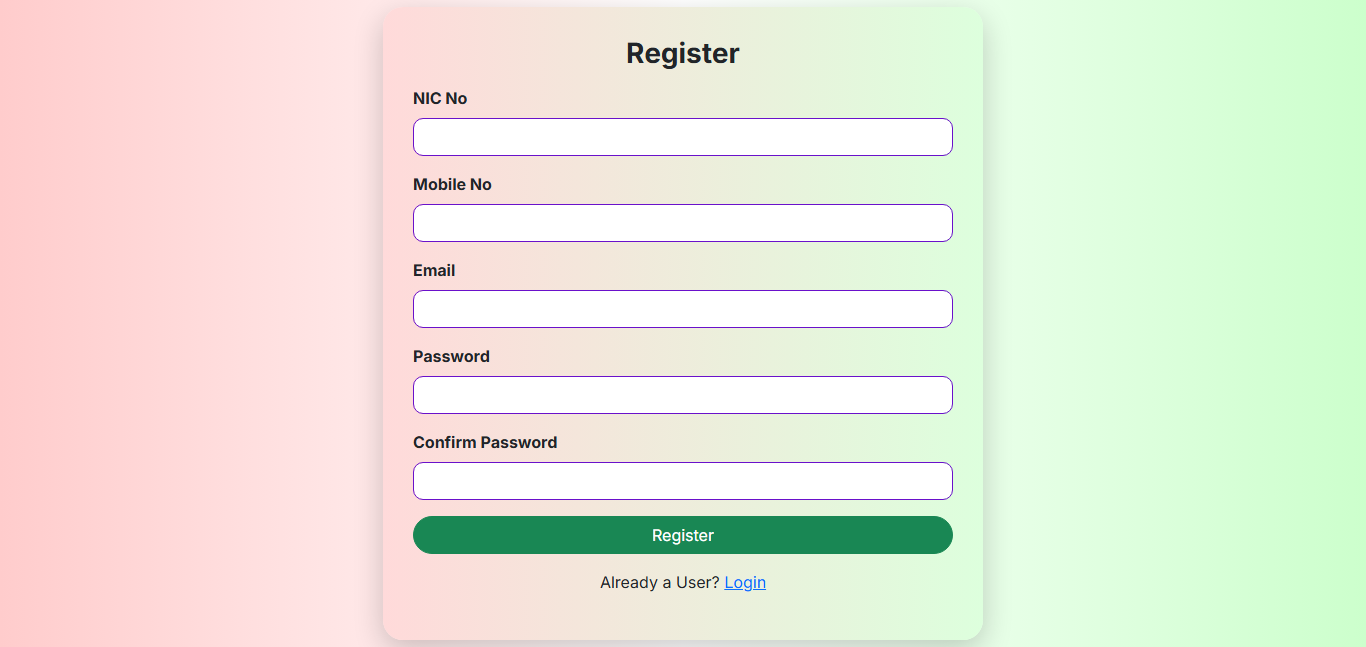1366x647 pixels.
Task: Click the Confirm Password label
Action: (485, 442)
